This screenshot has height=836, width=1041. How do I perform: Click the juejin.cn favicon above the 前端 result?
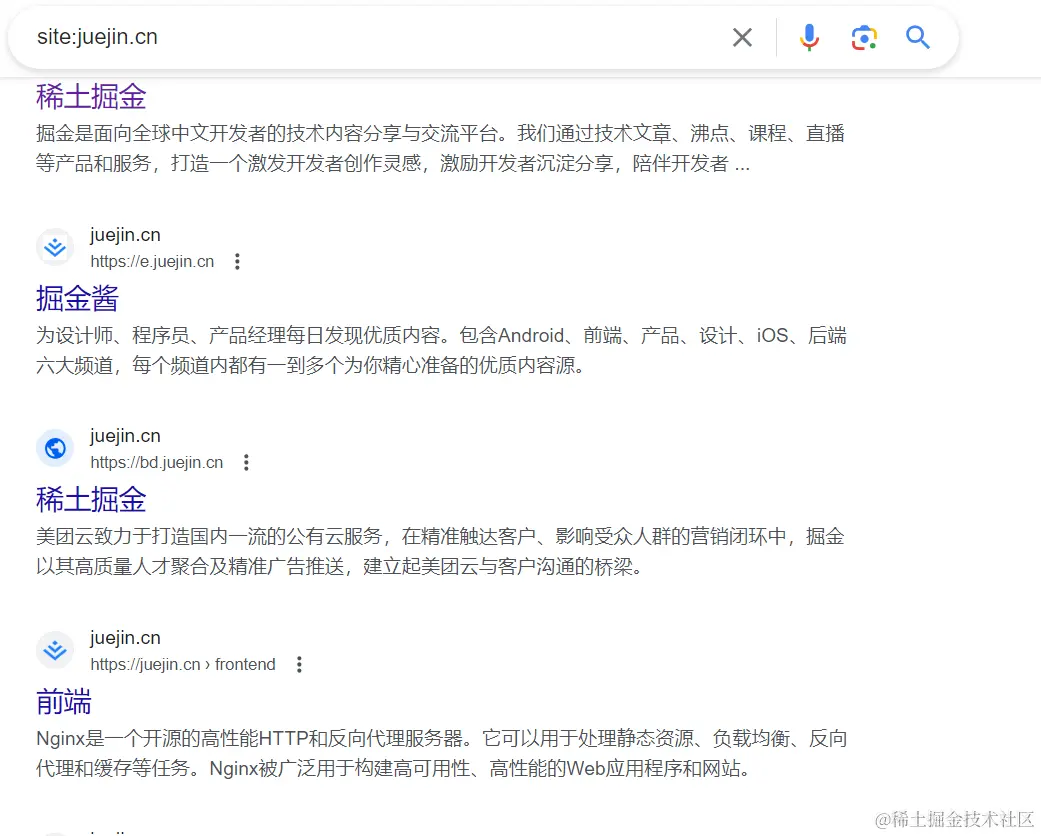tap(55, 649)
